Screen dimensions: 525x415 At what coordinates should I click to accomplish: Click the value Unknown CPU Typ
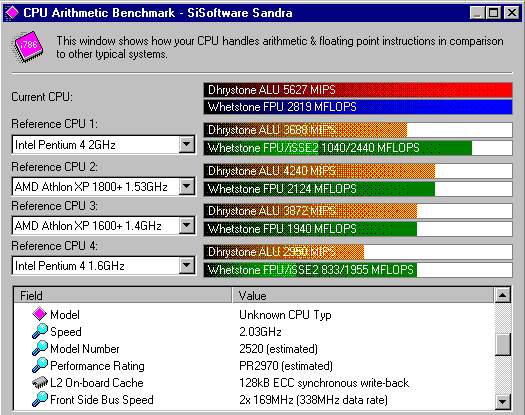pos(285,315)
